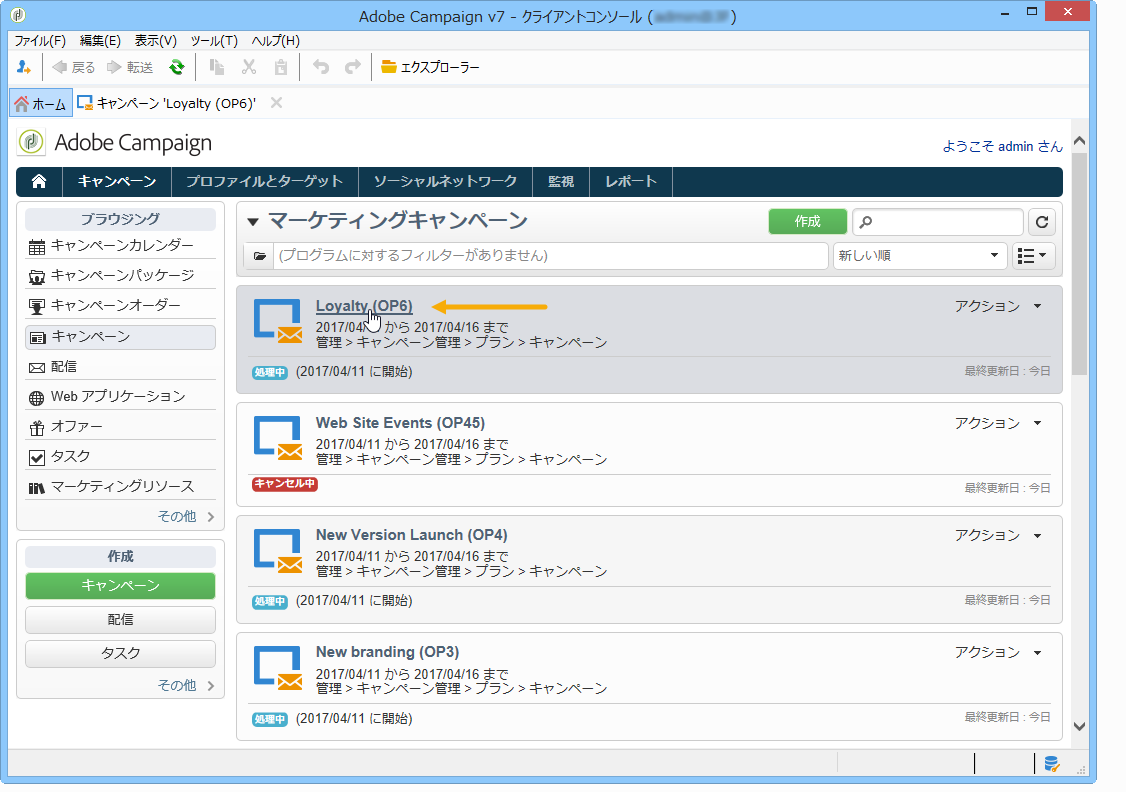Open New Version Launch (OP4) link
Image resolution: width=1126 pixels, height=792 pixels.
(x=411, y=535)
